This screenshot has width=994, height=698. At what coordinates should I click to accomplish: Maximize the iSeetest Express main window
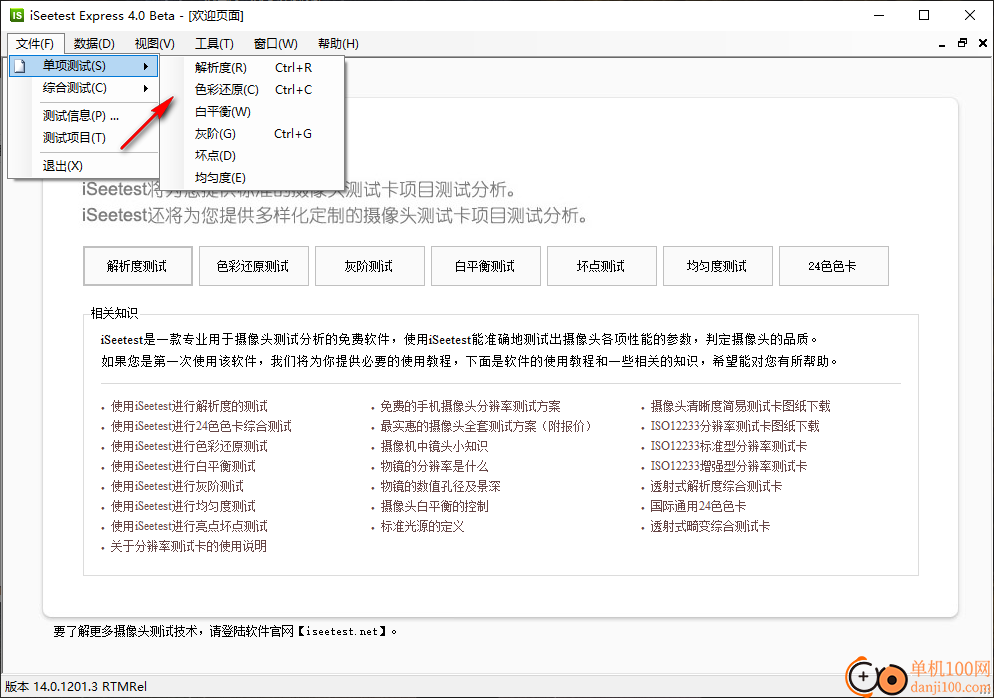tap(924, 15)
